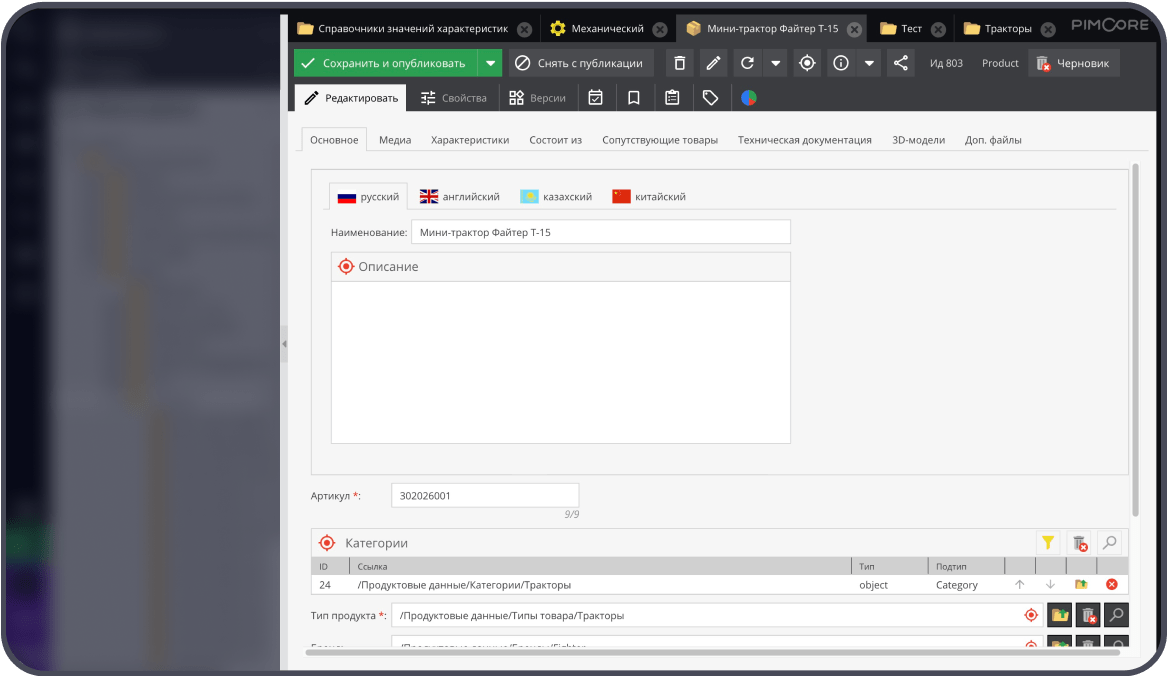
Task: Click the Наименование input field
Action: click(x=601, y=232)
